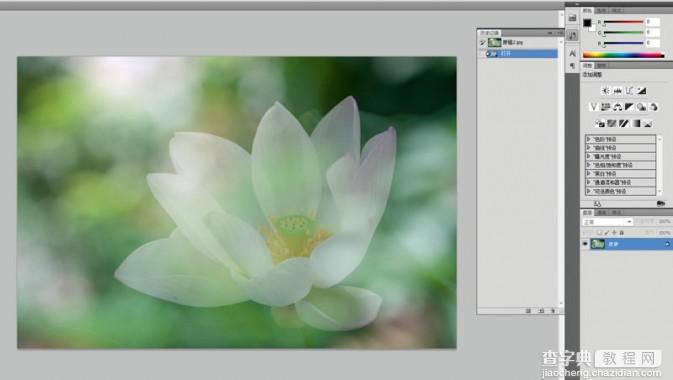Screen dimensions: 673x380
Task: Add a Brightness/Contrast adjustment
Action: 606,91
